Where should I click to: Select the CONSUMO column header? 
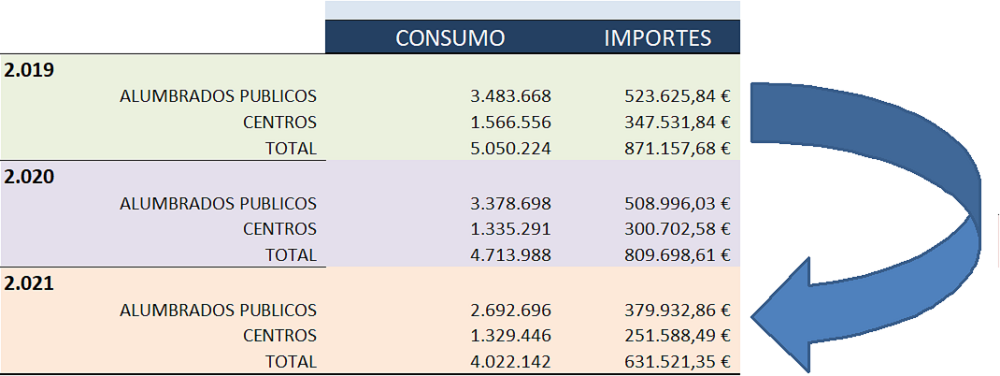(x=450, y=38)
